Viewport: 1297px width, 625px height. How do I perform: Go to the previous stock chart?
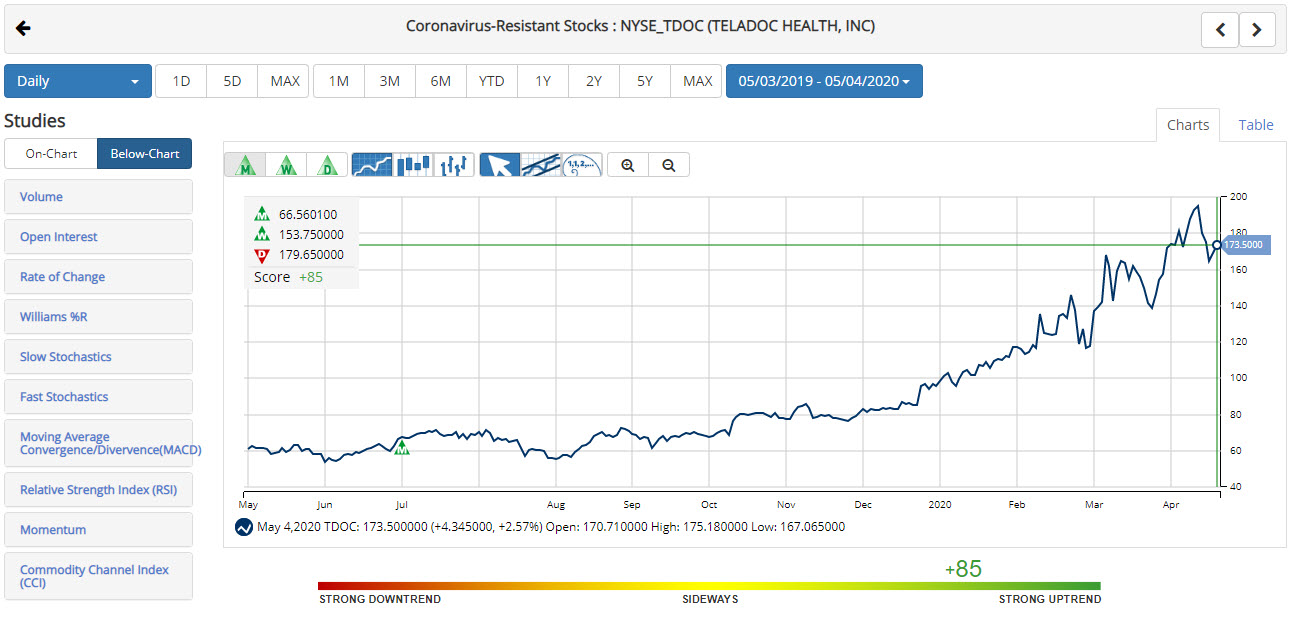coord(1220,30)
